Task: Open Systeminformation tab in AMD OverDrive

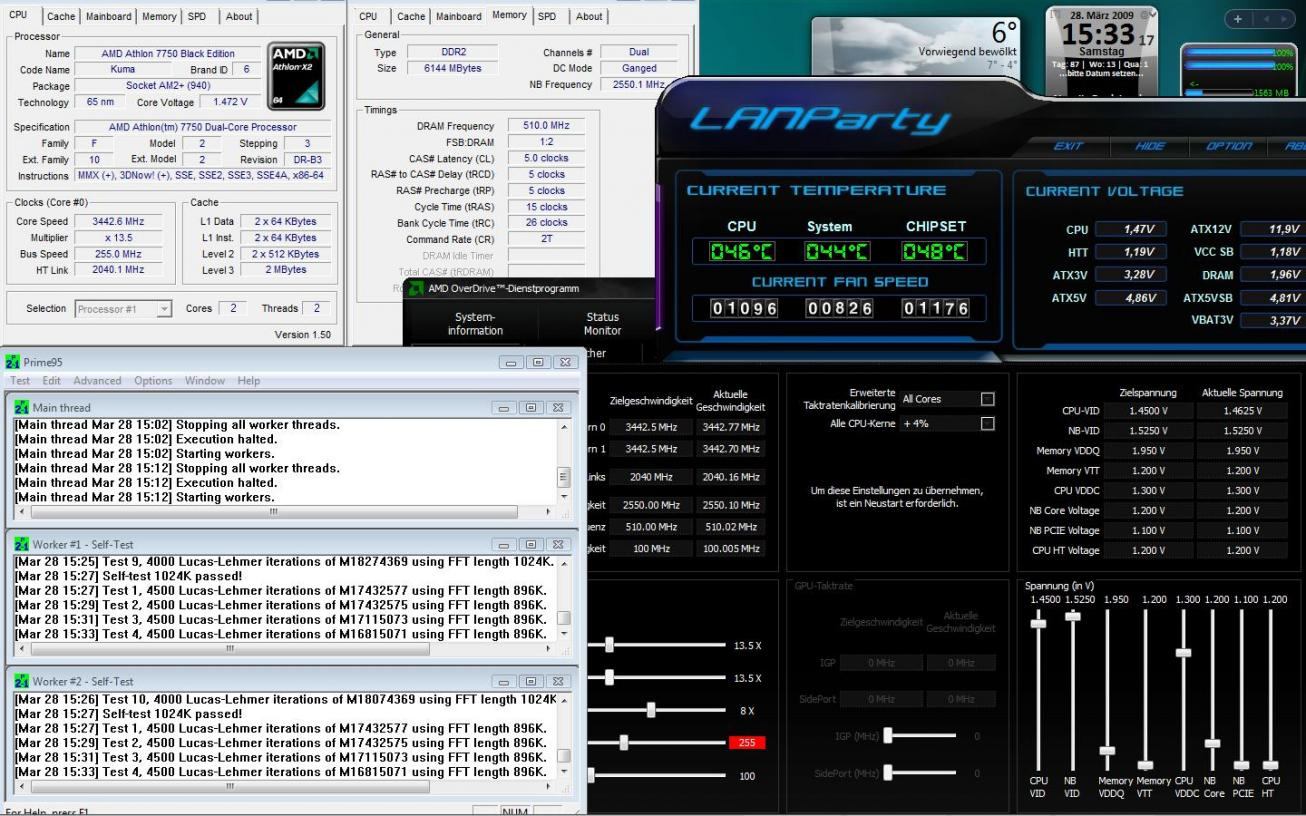Action: [x=475, y=324]
